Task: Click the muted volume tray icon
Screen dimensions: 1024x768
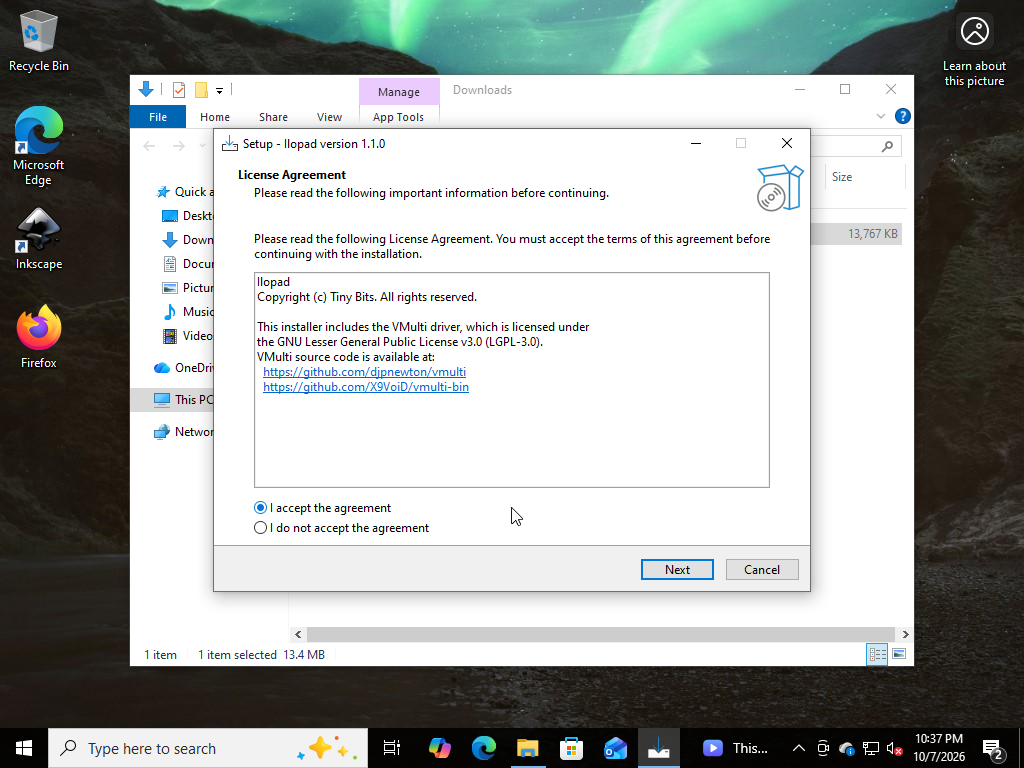Action: tap(895, 748)
